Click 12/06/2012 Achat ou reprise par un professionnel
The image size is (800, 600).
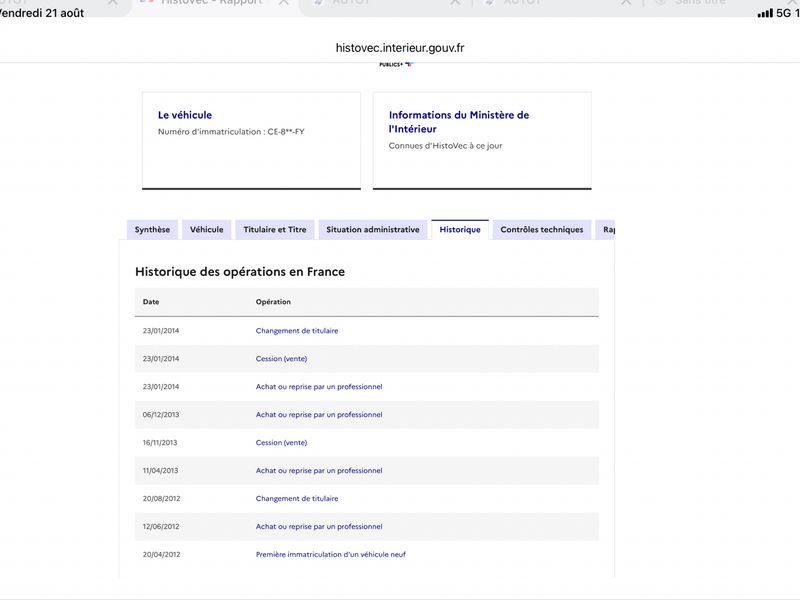319,527
